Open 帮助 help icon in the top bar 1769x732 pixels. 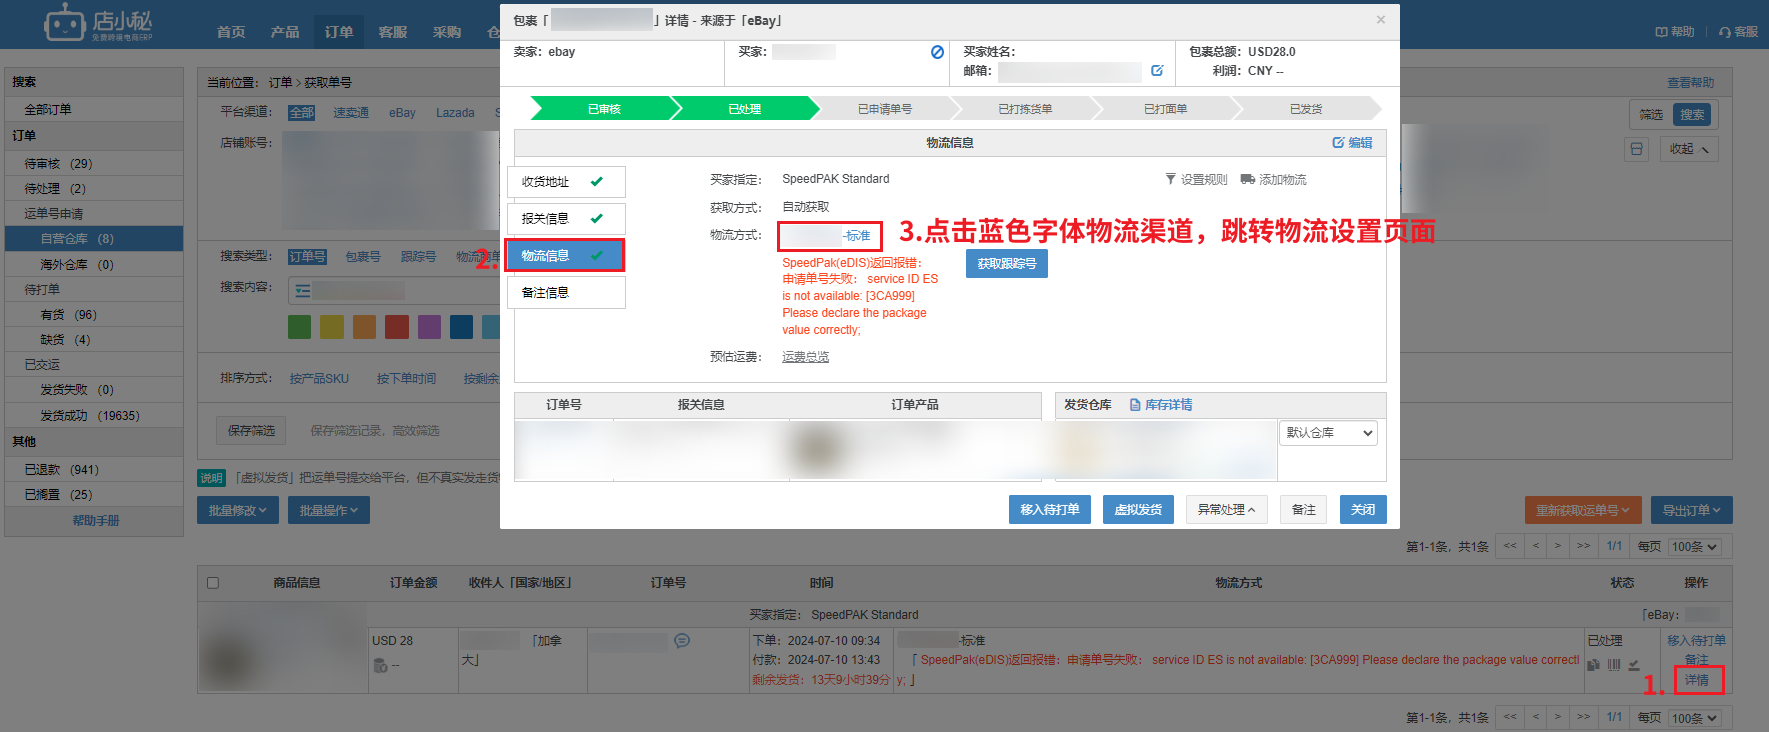click(x=1661, y=32)
